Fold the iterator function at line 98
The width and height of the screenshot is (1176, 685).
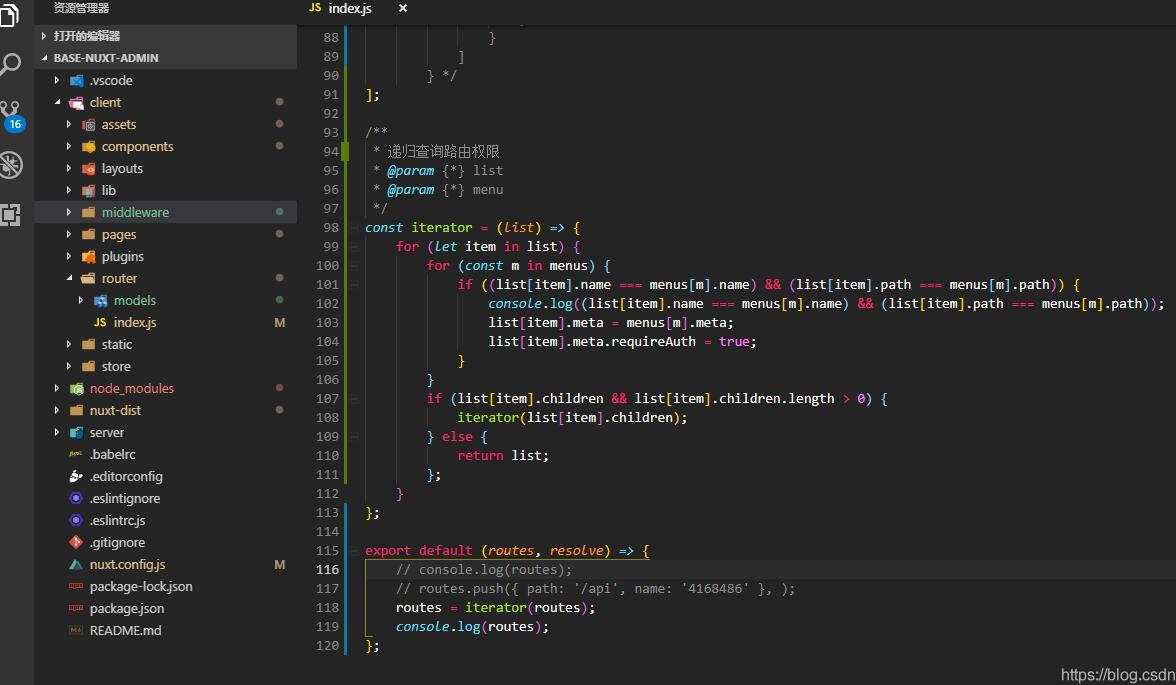[x=353, y=228]
